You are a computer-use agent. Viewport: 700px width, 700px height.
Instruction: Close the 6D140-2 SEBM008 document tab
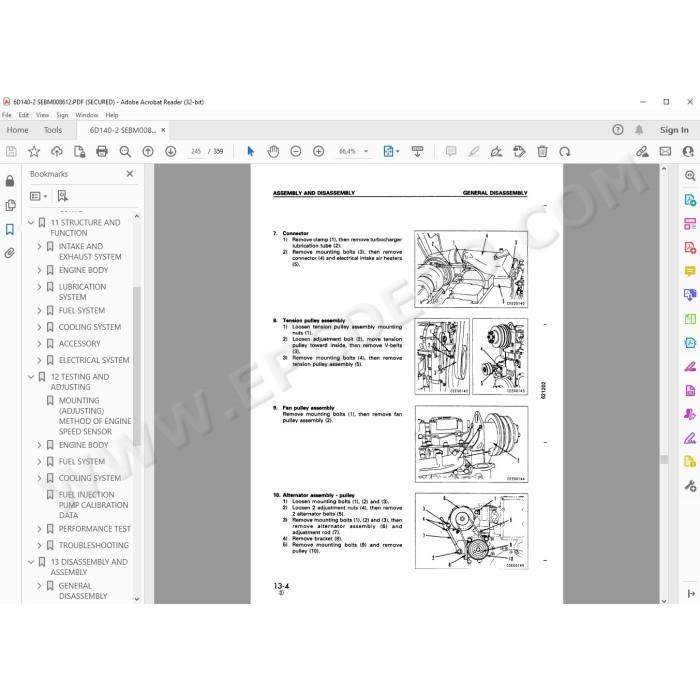(x=163, y=130)
